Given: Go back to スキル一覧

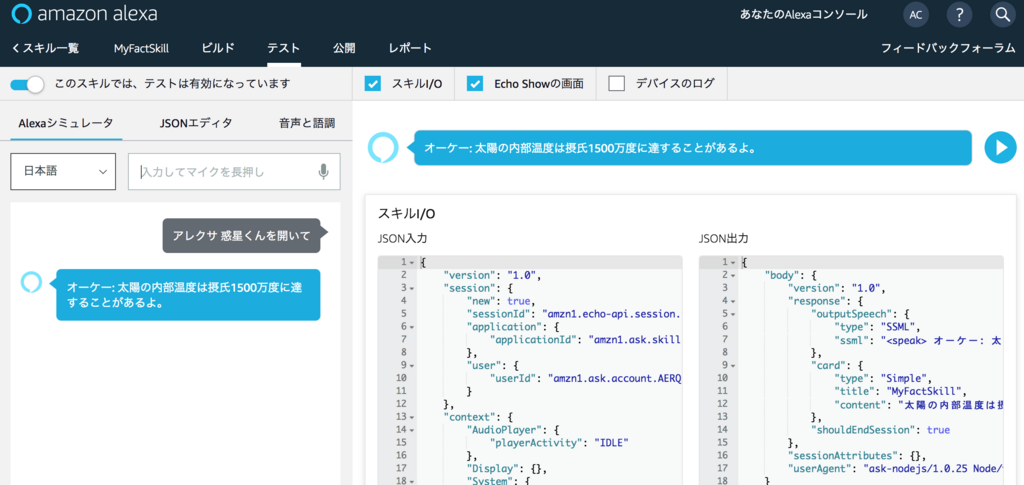Looking at the screenshot, I should pos(45,48).
